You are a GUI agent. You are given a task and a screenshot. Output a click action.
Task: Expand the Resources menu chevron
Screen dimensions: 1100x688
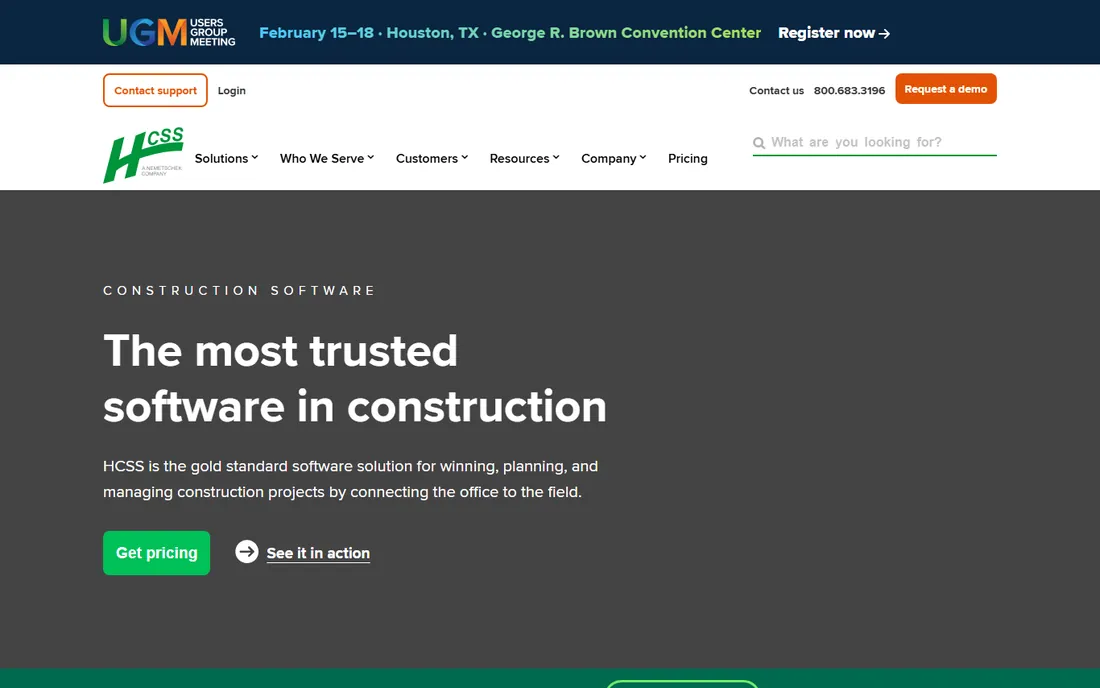click(x=556, y=157)
